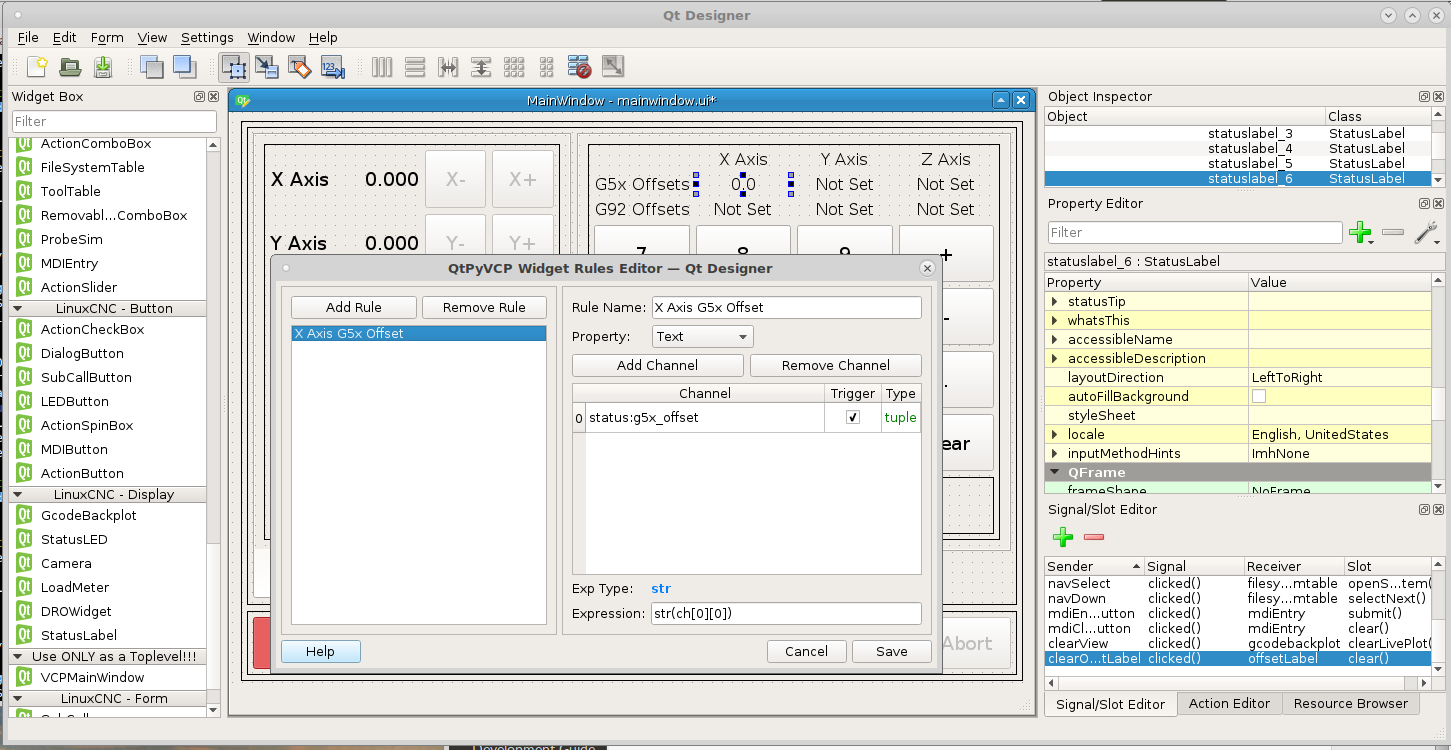
Task: Click Help in the Rules Editor
Action: [320, 652]
